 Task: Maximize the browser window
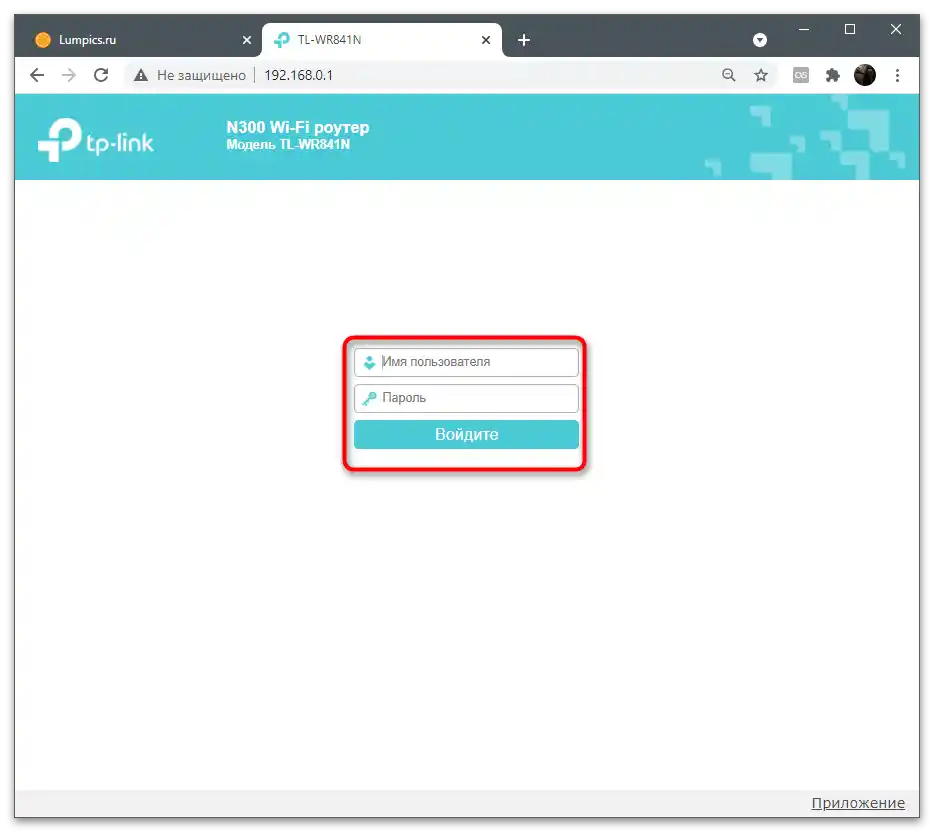pos(850,29)
